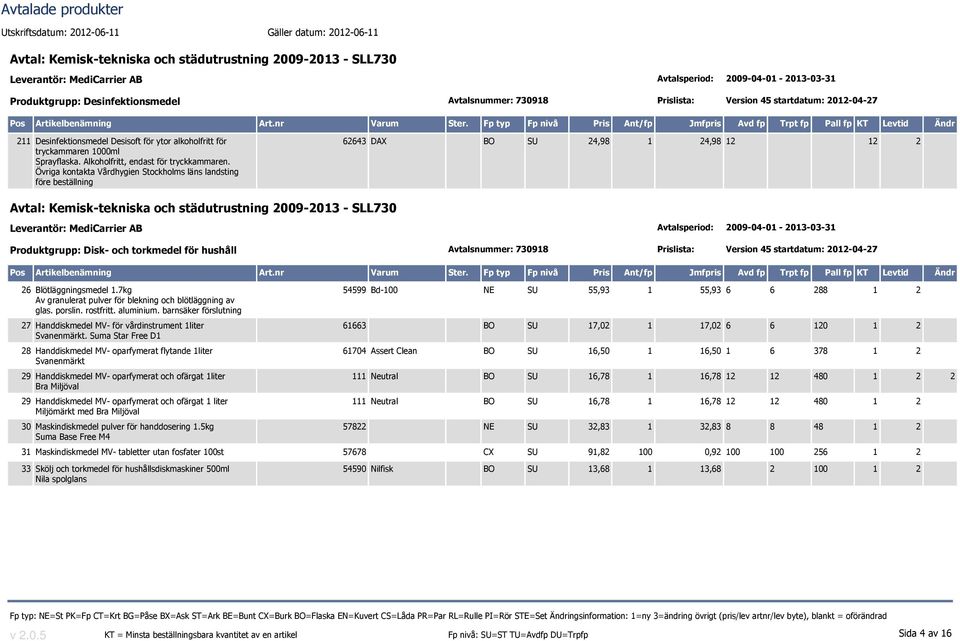Image resolution: width=960 pixels, height=641 pixels.
Task: Select "Skölj och torkmedel för hushållsdiskmaskiner 500ml"
Action: [132, 469]
